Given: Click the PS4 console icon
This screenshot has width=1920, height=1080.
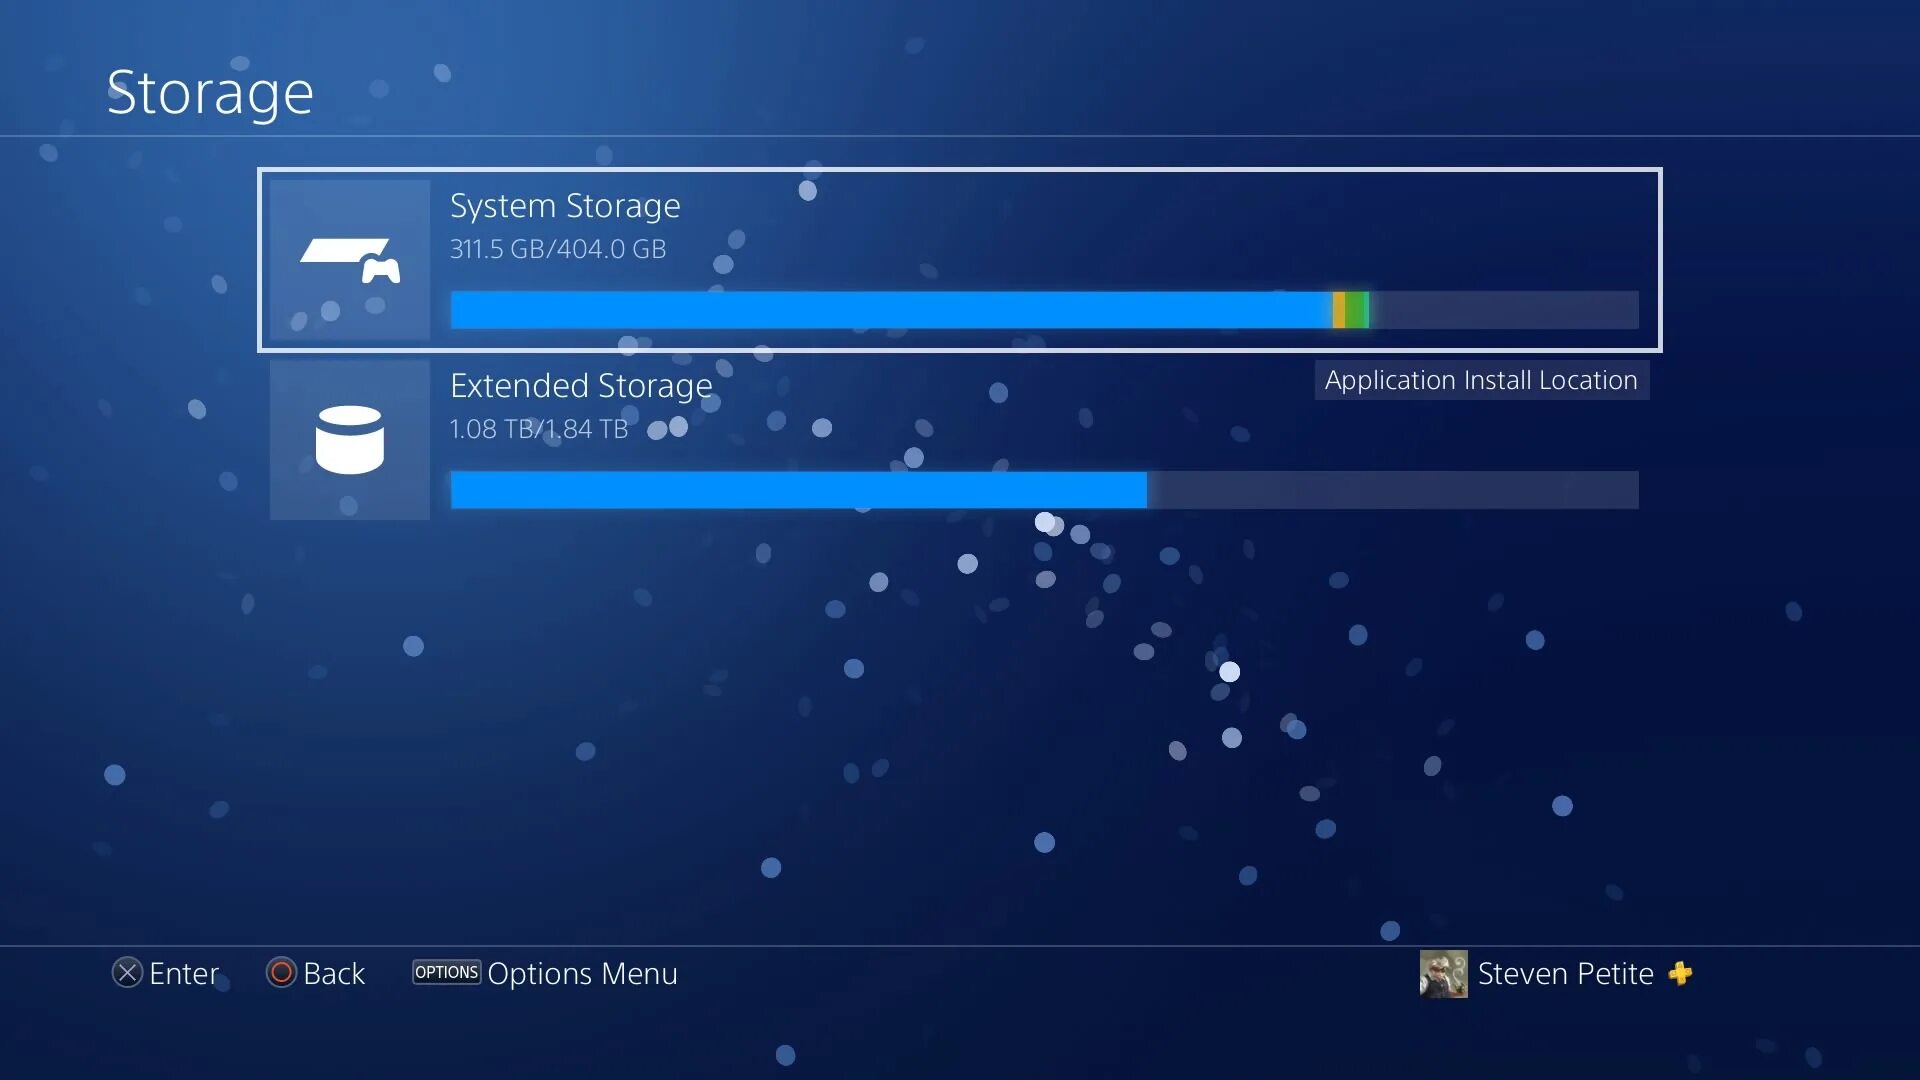Looking at the screenshot, I should pyautogui.click(x=347, y=258).
